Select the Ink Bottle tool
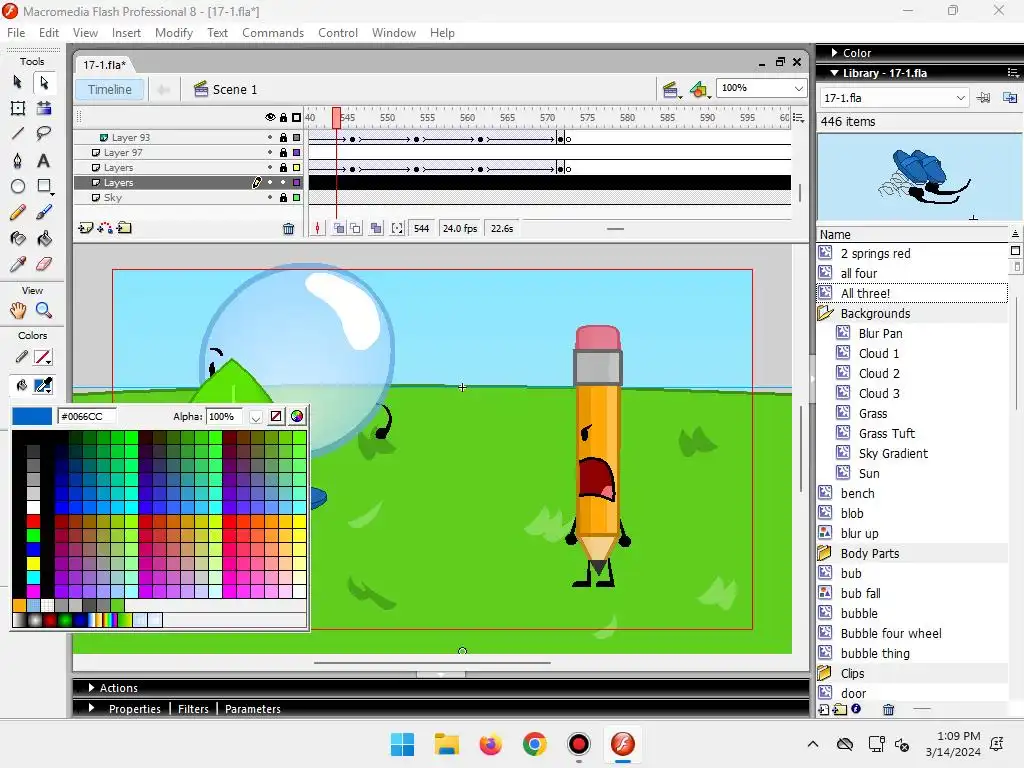This screenshot has height=768, width=1024. [18, 238]
